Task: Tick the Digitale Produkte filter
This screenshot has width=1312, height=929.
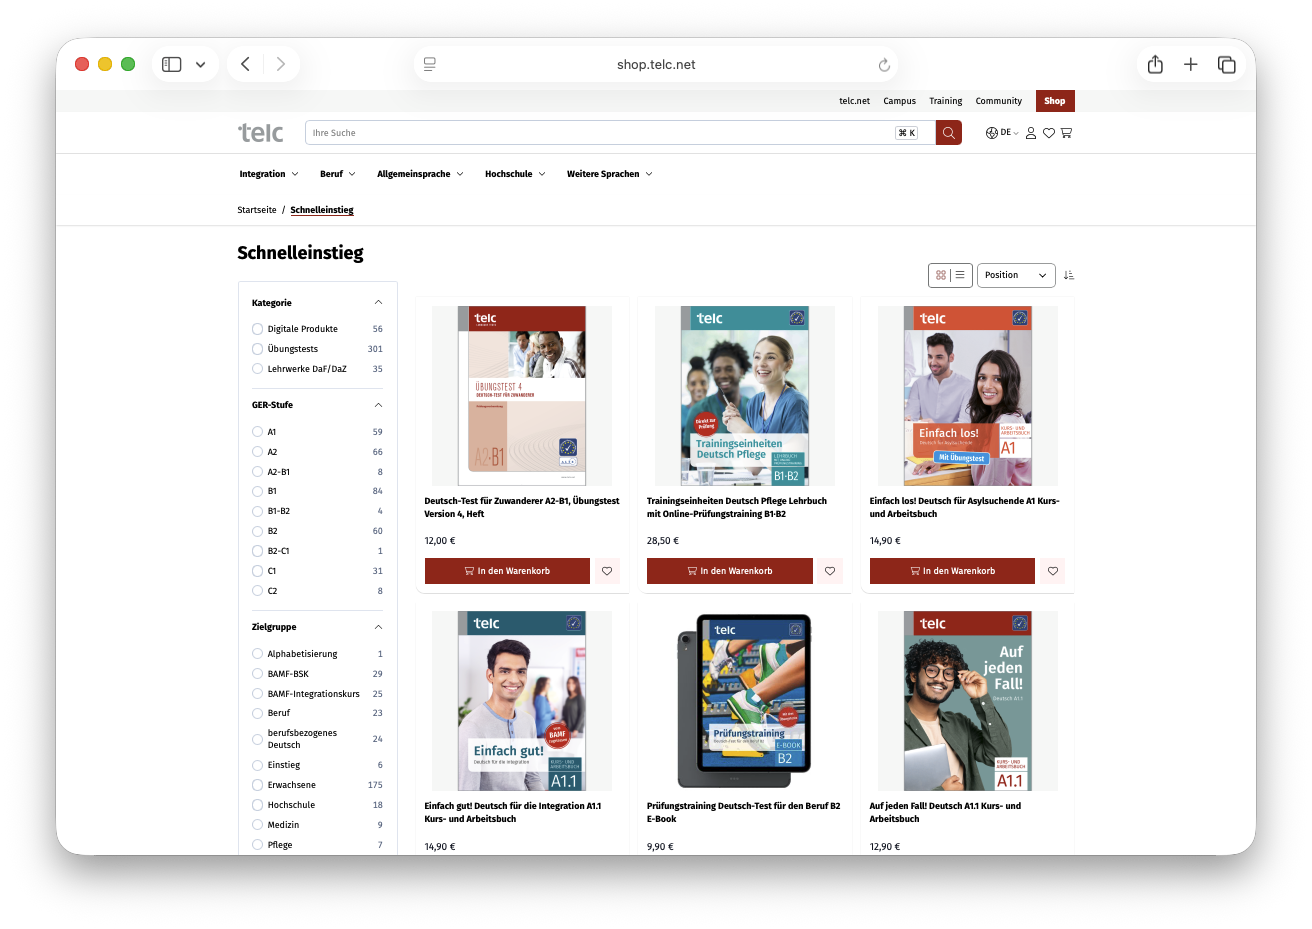Action: (x=258, y=329)
